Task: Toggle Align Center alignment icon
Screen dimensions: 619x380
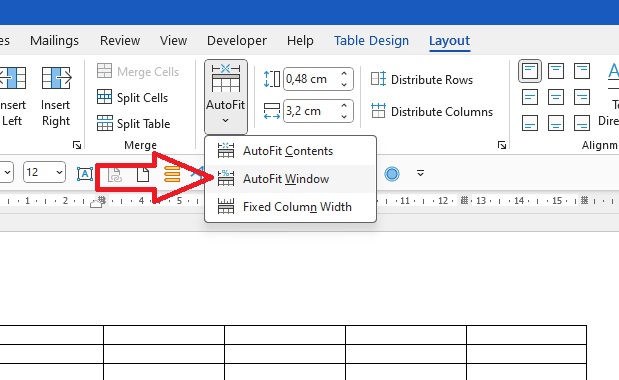Action: tap(555, 97)
